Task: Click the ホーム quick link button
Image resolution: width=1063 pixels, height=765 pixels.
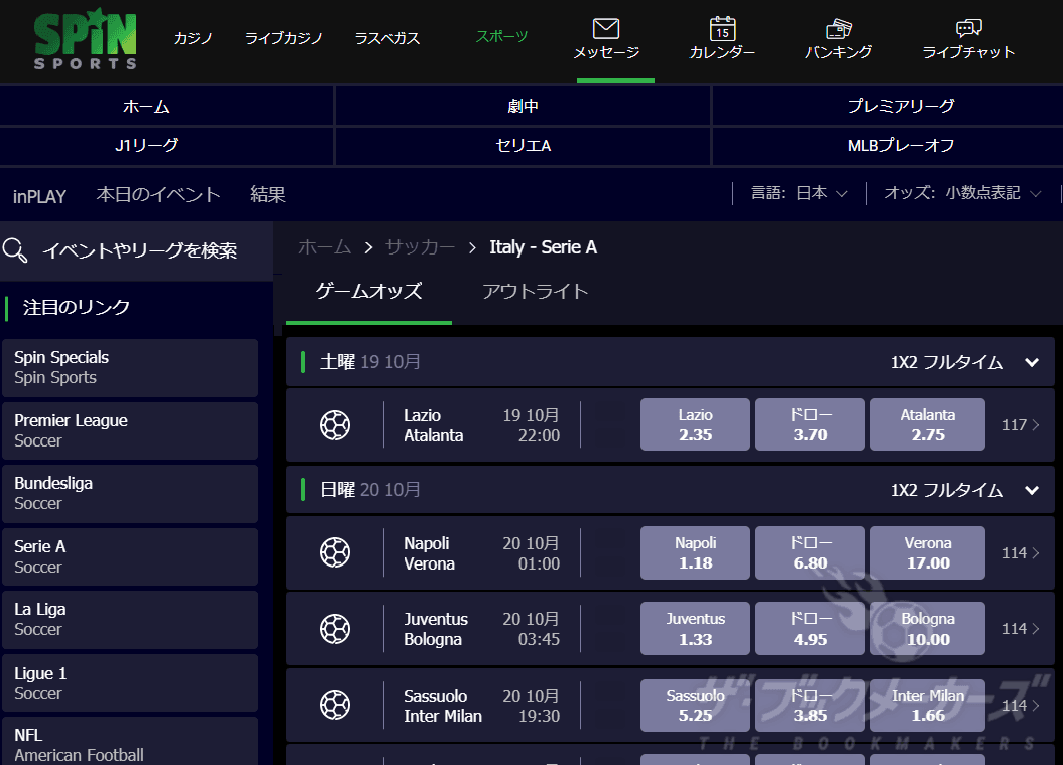Action: (166, 106)
